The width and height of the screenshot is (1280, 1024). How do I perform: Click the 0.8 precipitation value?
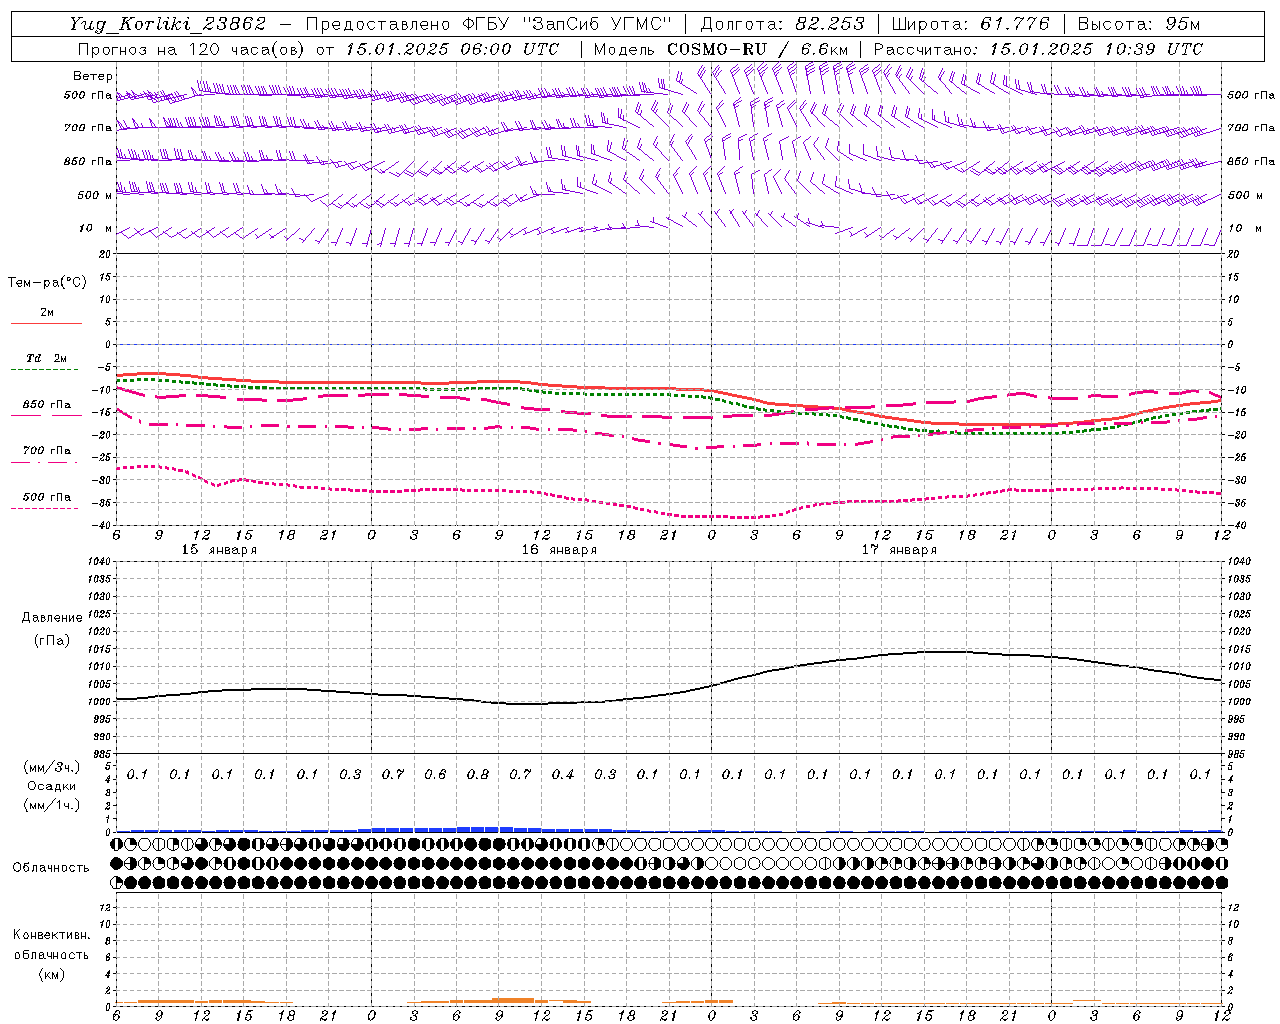coord(478,775)
